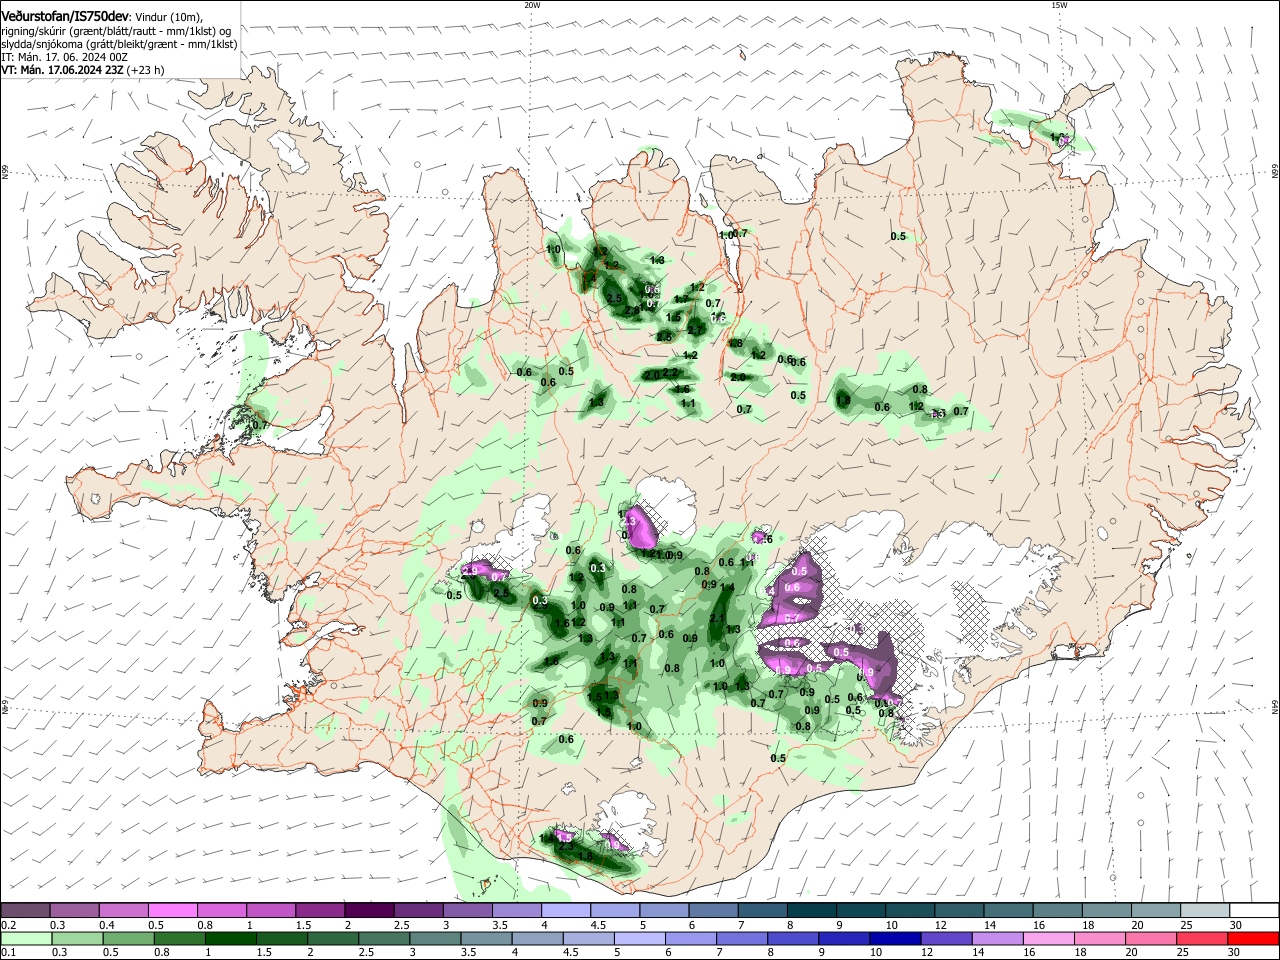
Task: Click the 0.5 value south of Vatnajökull glacier
Action: point(778,758)
